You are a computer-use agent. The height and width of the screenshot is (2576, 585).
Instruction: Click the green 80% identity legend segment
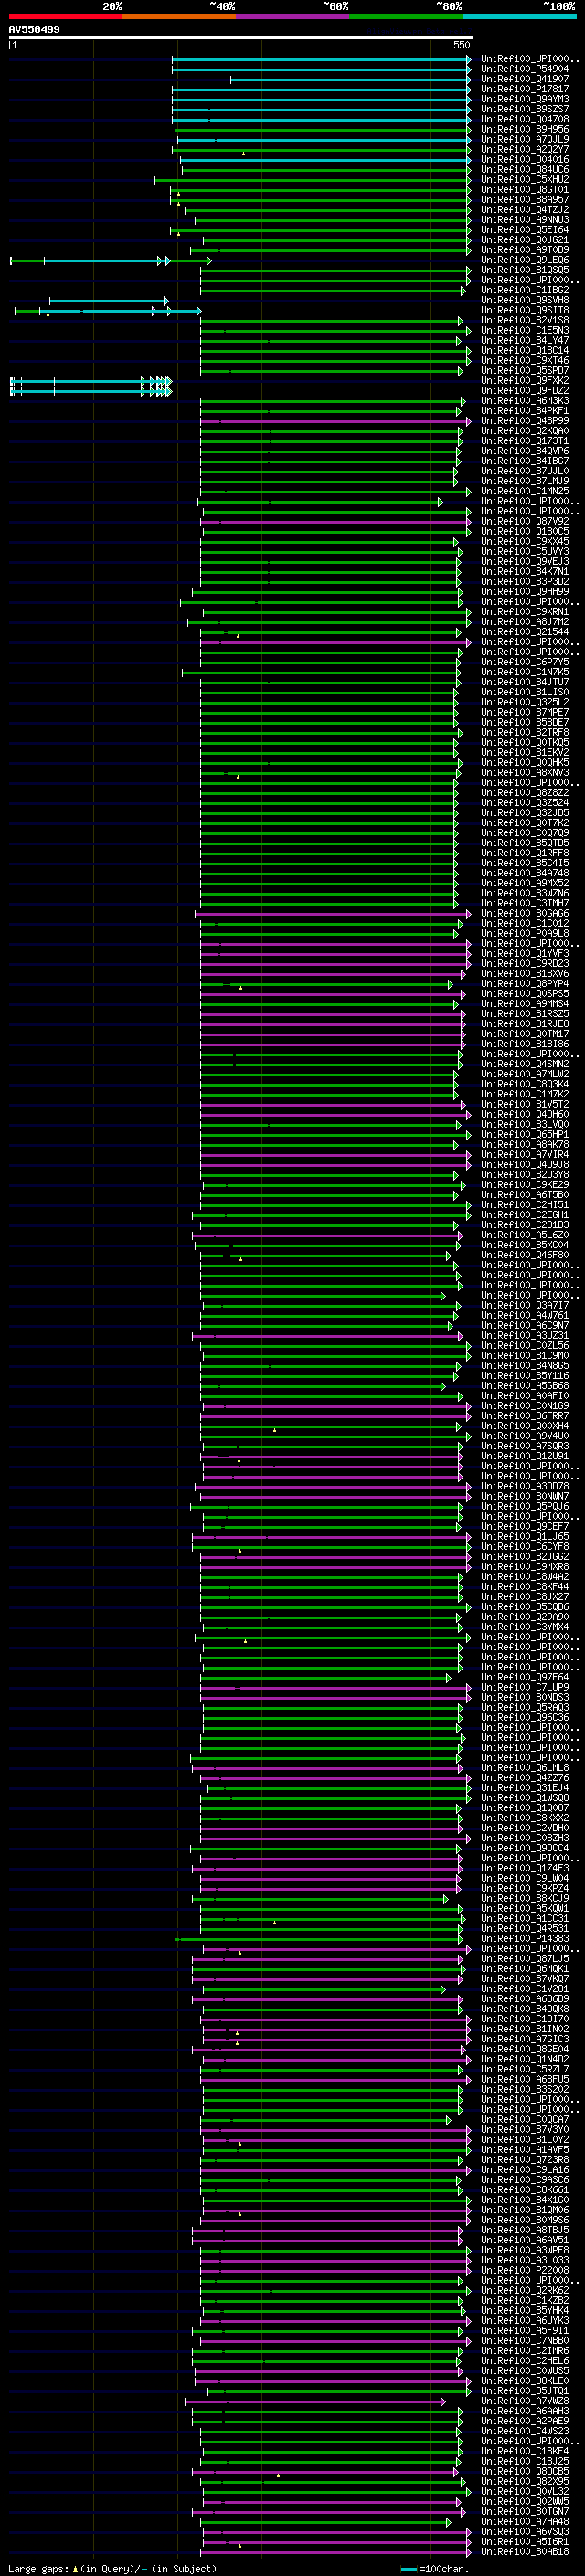tap(406, 16)
